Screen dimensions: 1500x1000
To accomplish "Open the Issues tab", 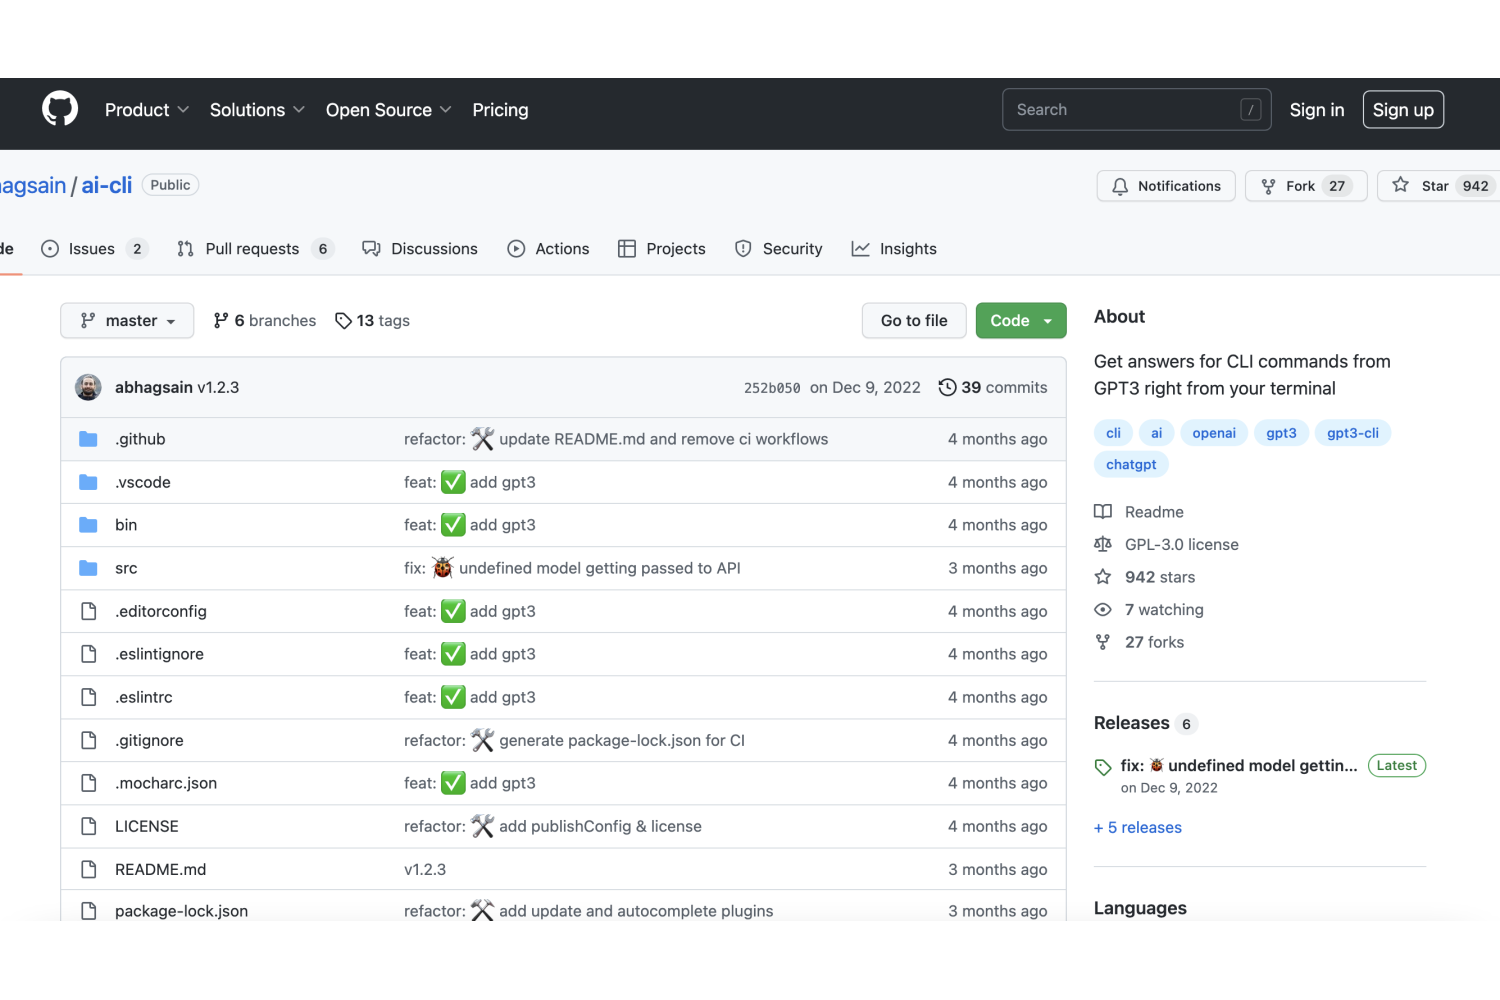I will (x=95, y=249).
